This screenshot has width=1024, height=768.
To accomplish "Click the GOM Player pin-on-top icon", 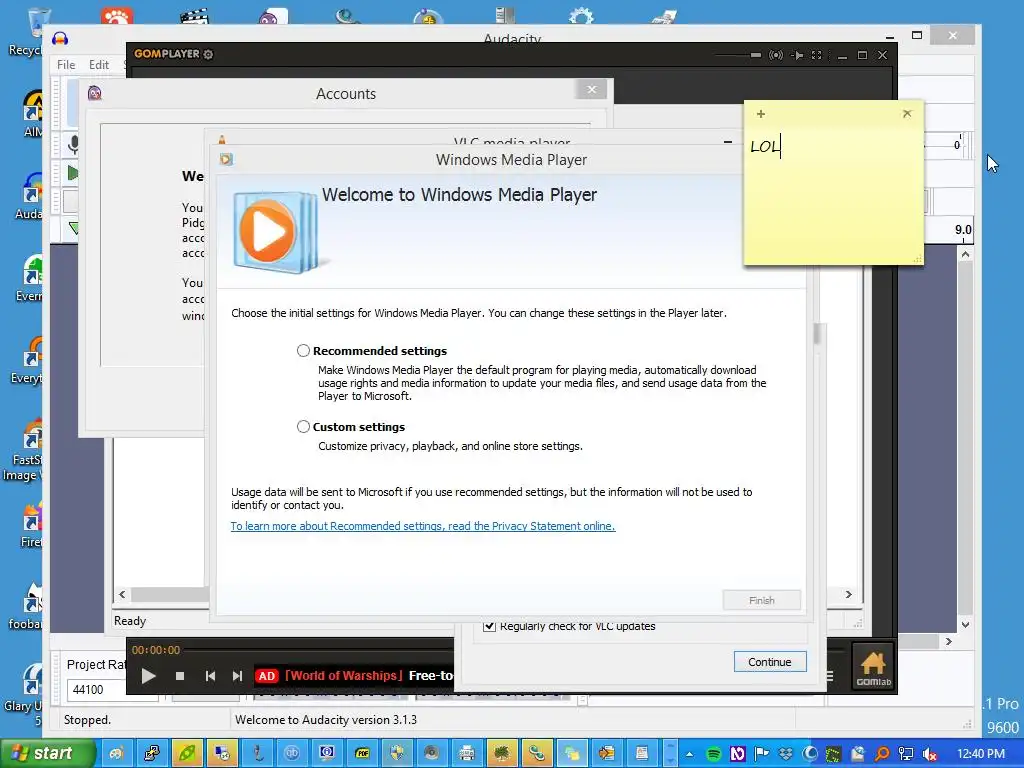I will tap(797, 55).
